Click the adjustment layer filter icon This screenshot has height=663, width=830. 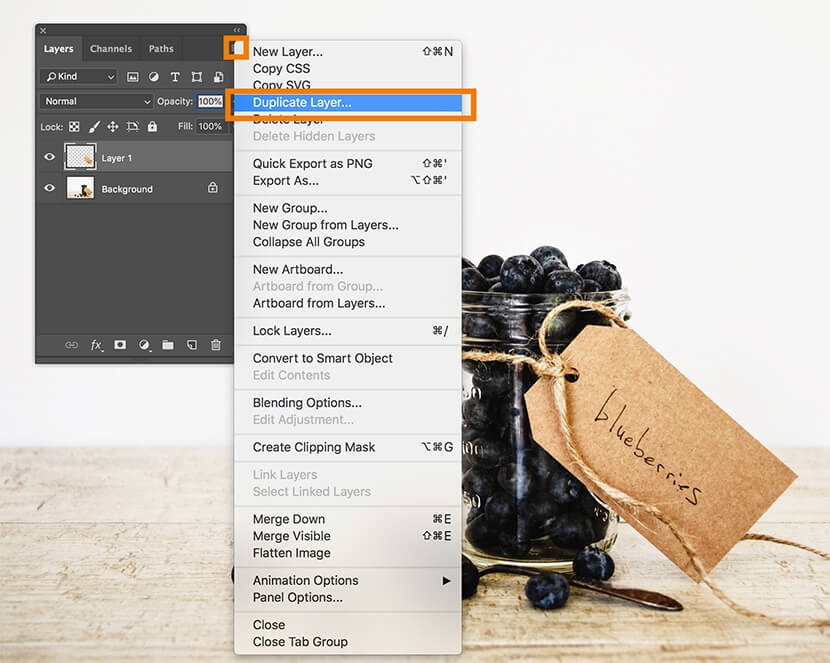[154, 77]
